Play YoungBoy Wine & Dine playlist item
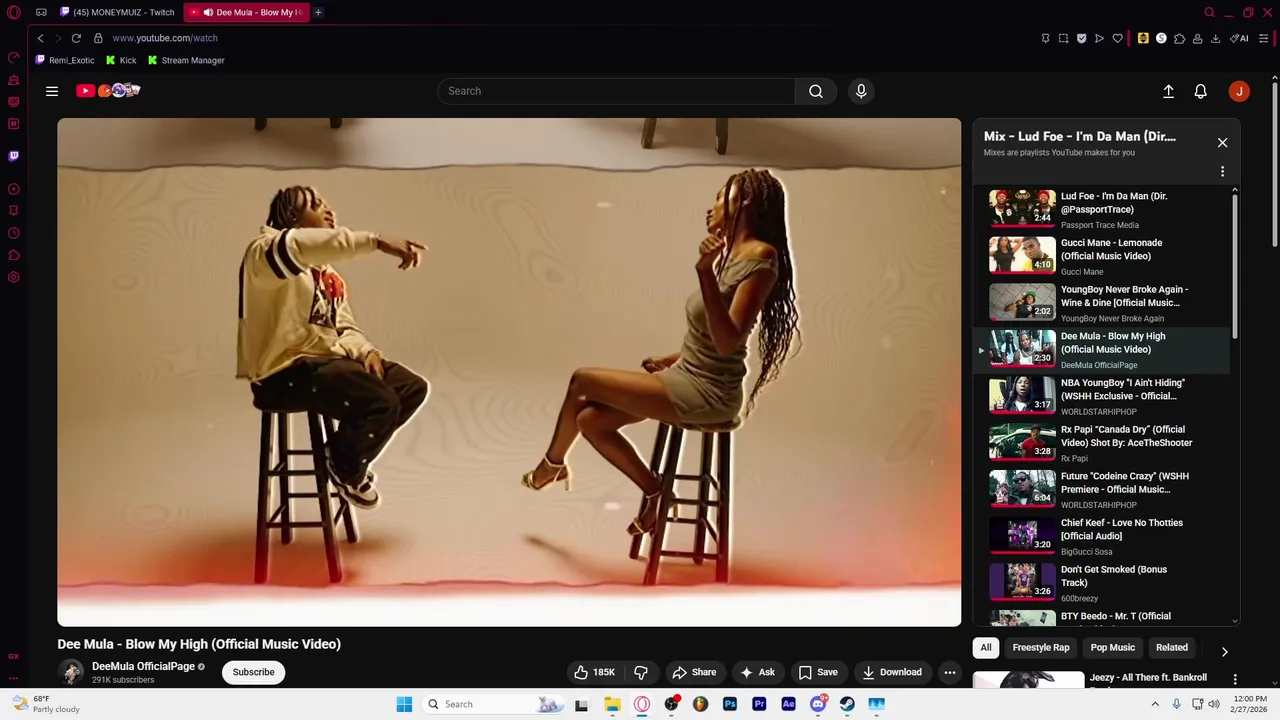This screenshot has height=720, width=1280. (1104, 303)
